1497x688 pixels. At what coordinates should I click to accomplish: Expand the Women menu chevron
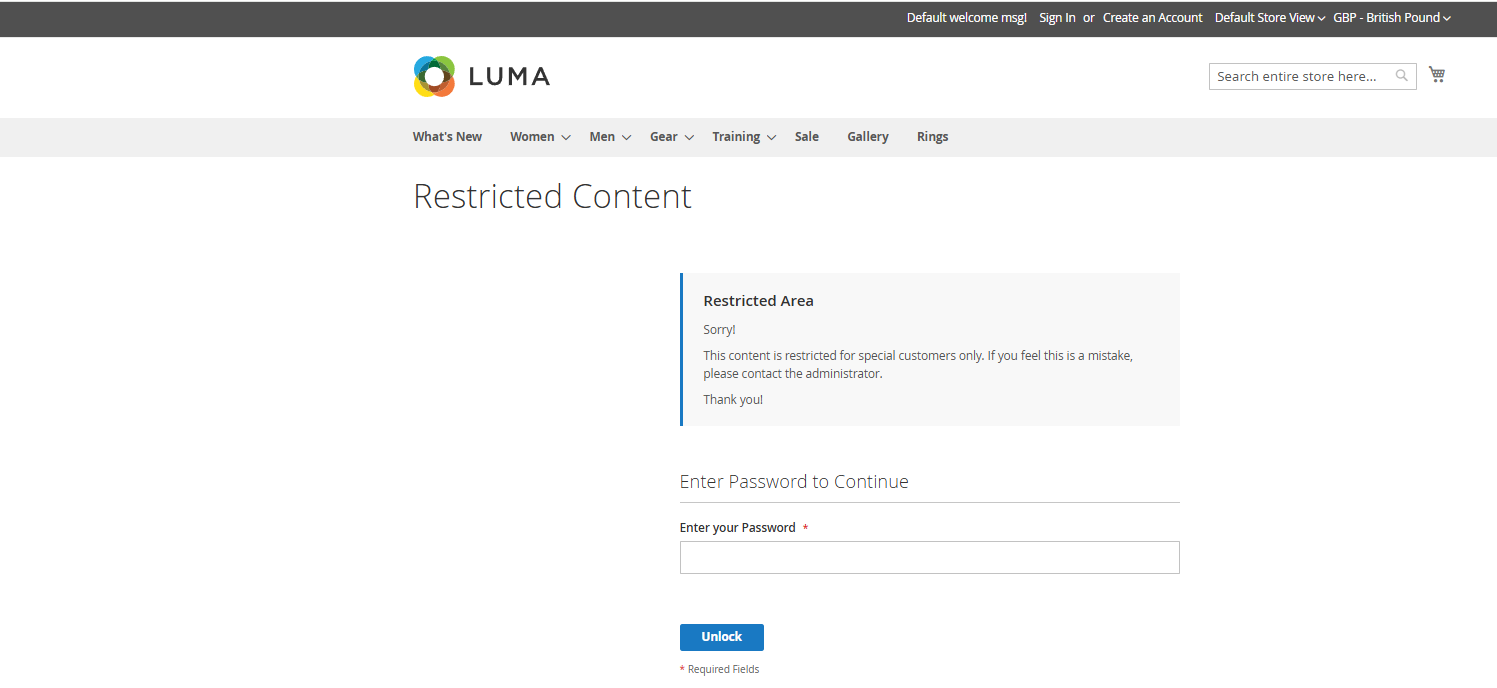pyautogui.click(x=566, y=138)
